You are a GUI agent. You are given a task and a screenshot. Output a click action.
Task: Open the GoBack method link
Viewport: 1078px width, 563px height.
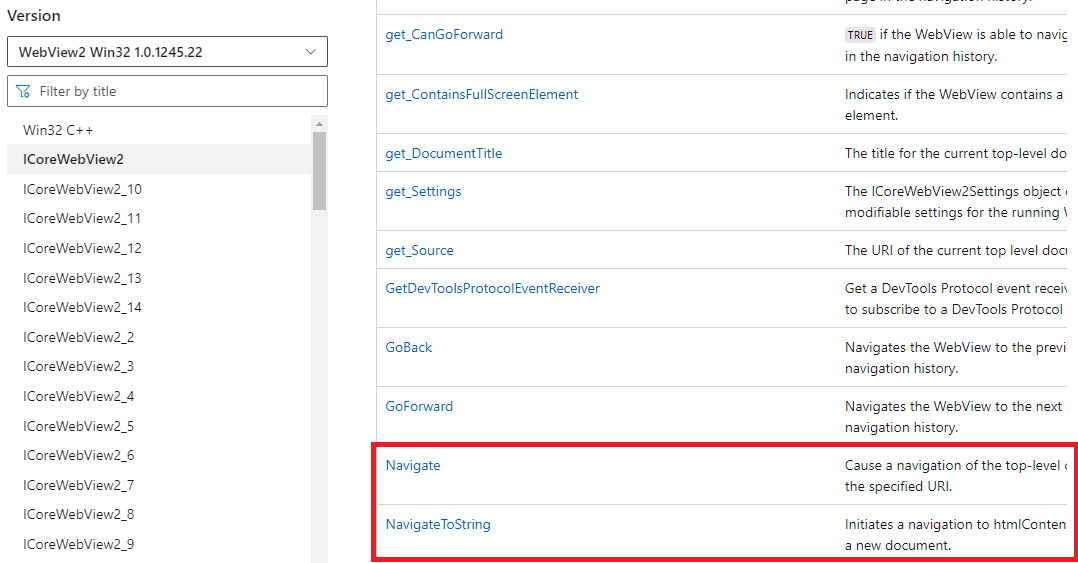pyautogui.click(x=408, y=347)
